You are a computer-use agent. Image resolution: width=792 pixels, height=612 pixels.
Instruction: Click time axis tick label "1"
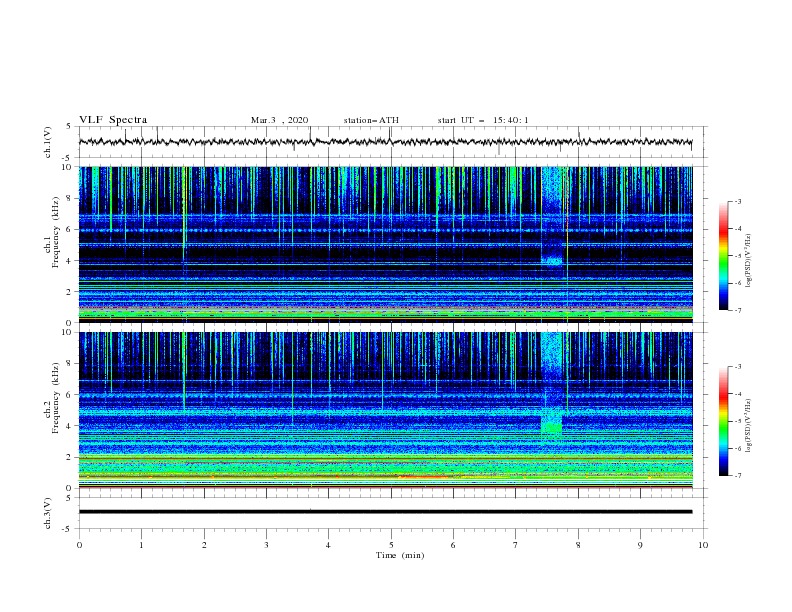[x=141, y=545]
